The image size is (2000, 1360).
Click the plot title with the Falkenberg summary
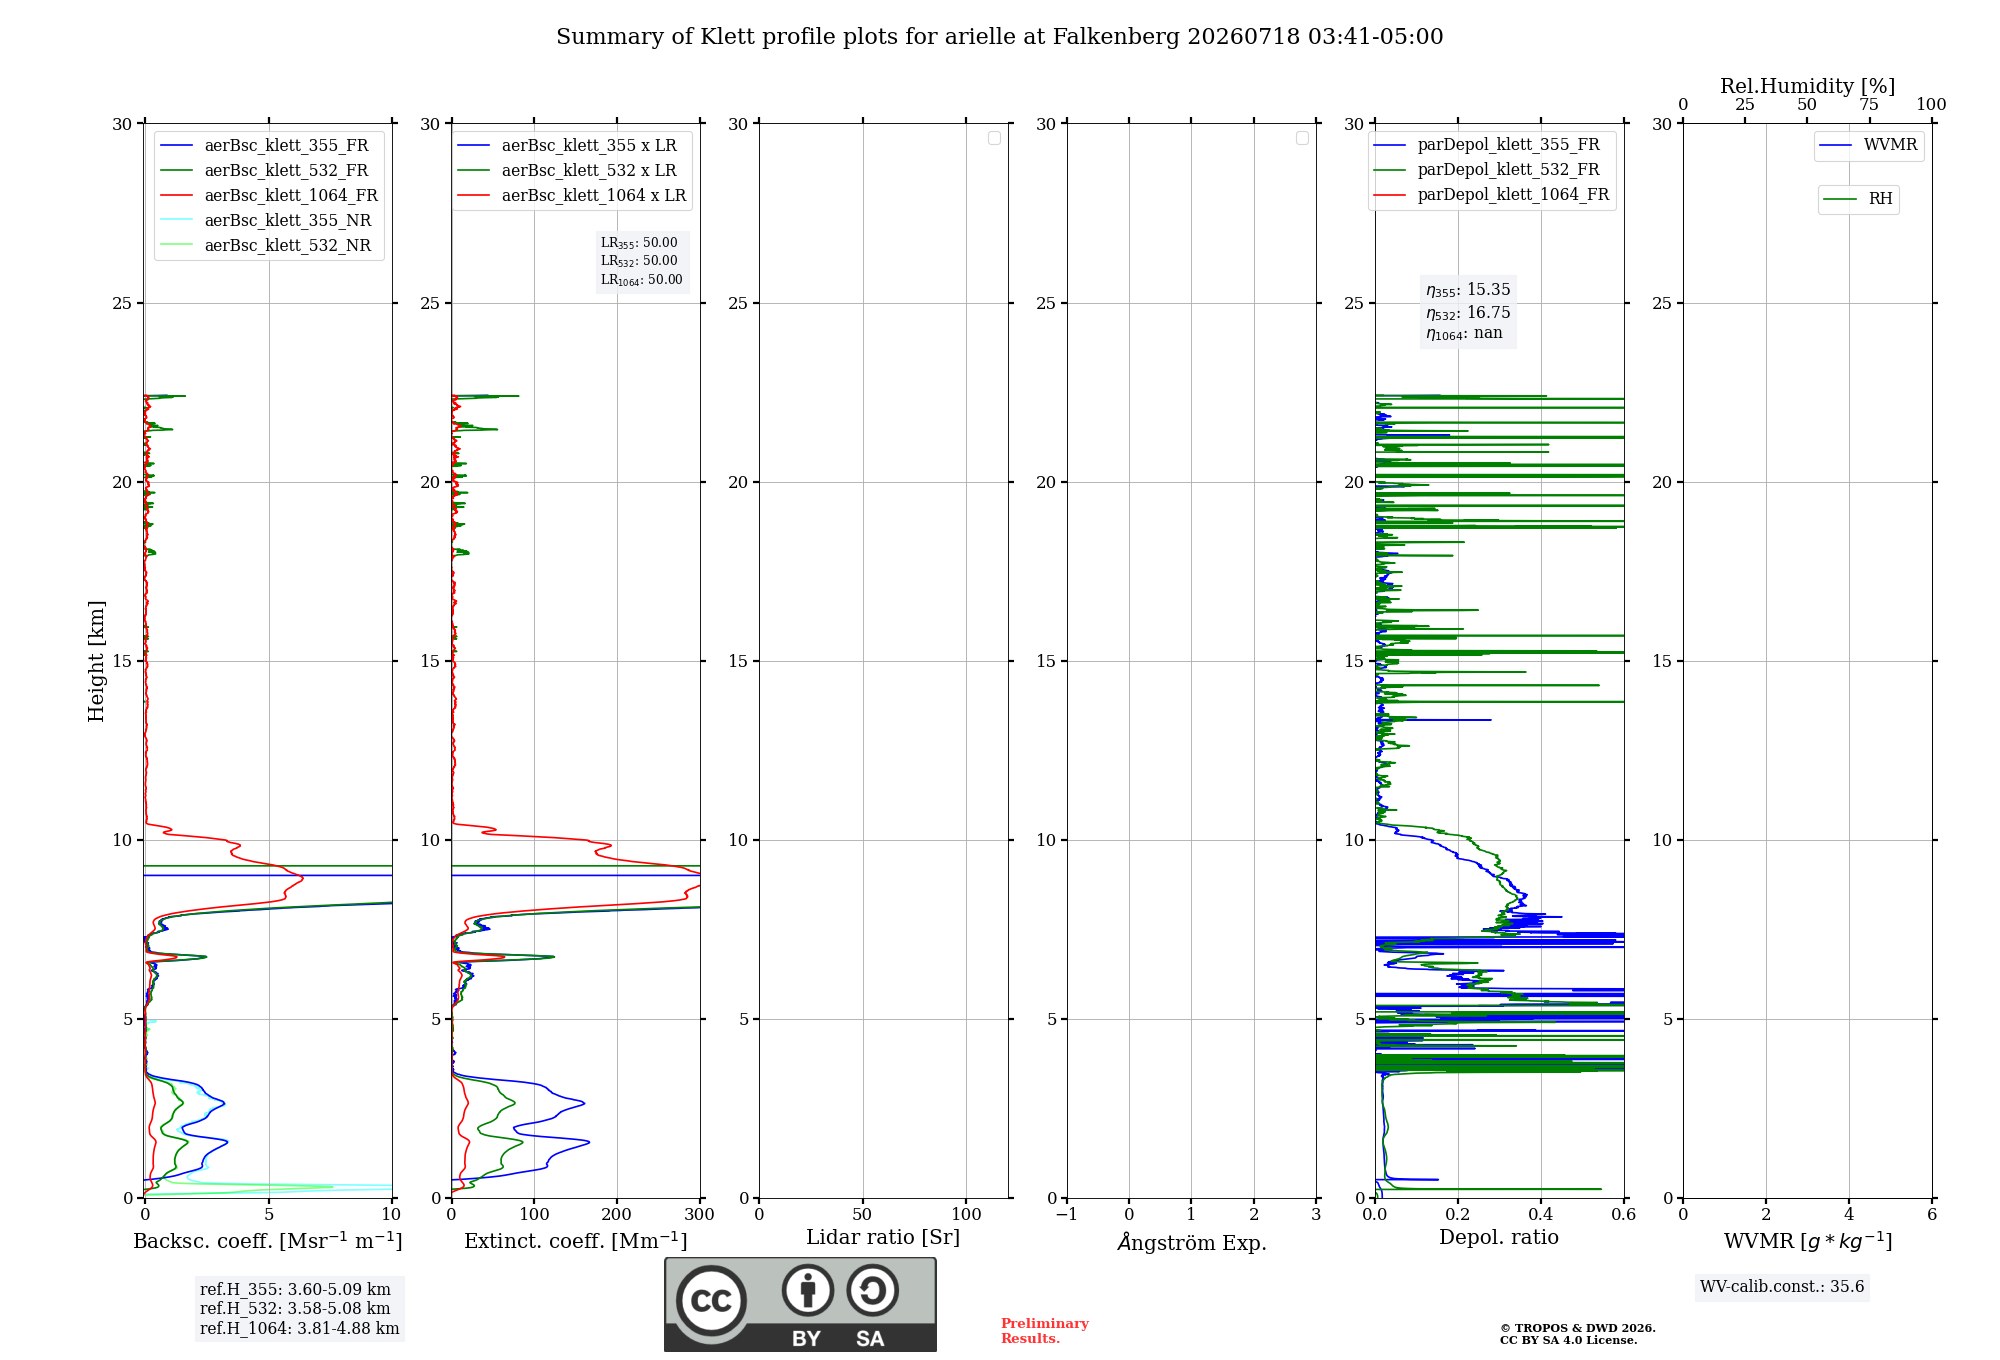click(1000, 37)
